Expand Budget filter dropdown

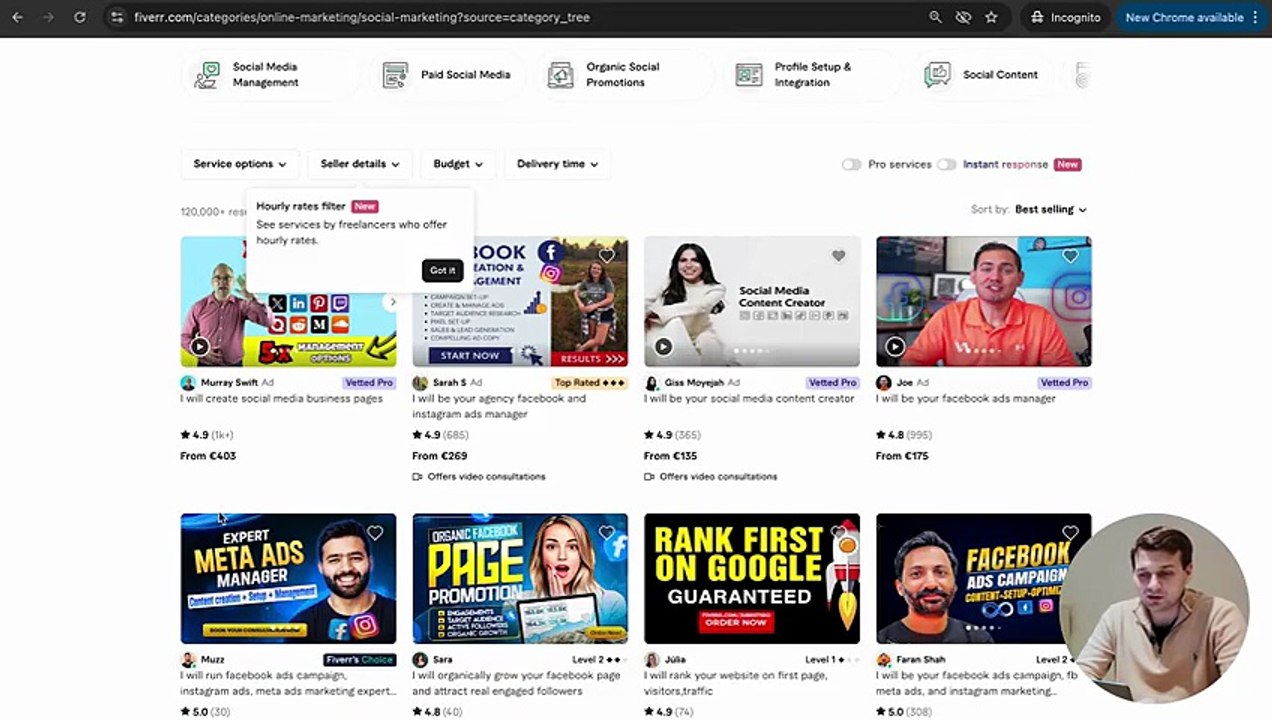click(458, 164)
